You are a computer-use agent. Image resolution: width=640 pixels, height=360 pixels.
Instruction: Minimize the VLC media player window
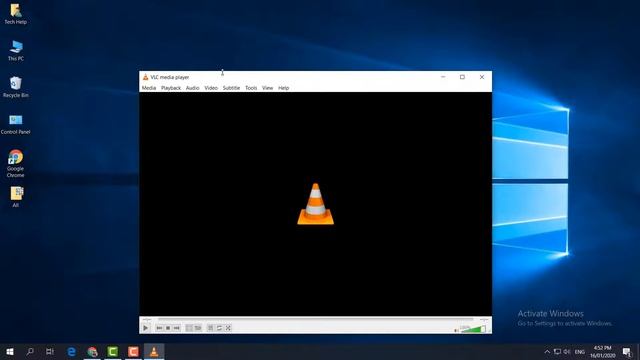tap(443, 77)
